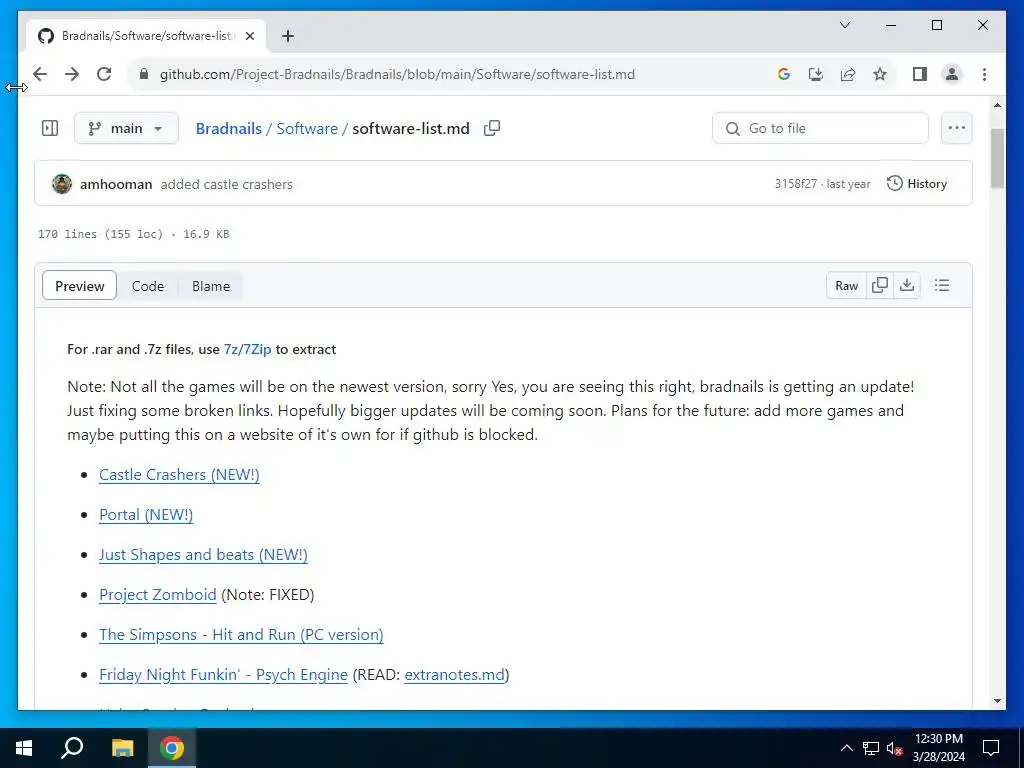Download the raw file

point(906,285)
